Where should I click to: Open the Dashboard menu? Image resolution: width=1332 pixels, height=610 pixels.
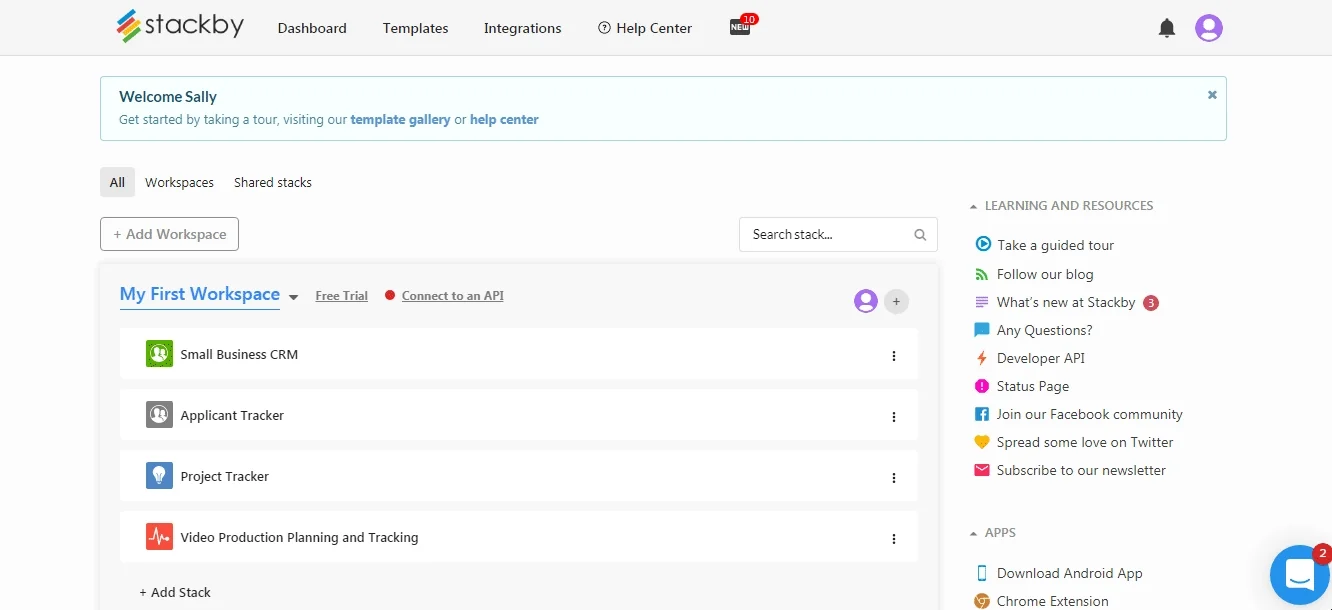pos(312,28)
